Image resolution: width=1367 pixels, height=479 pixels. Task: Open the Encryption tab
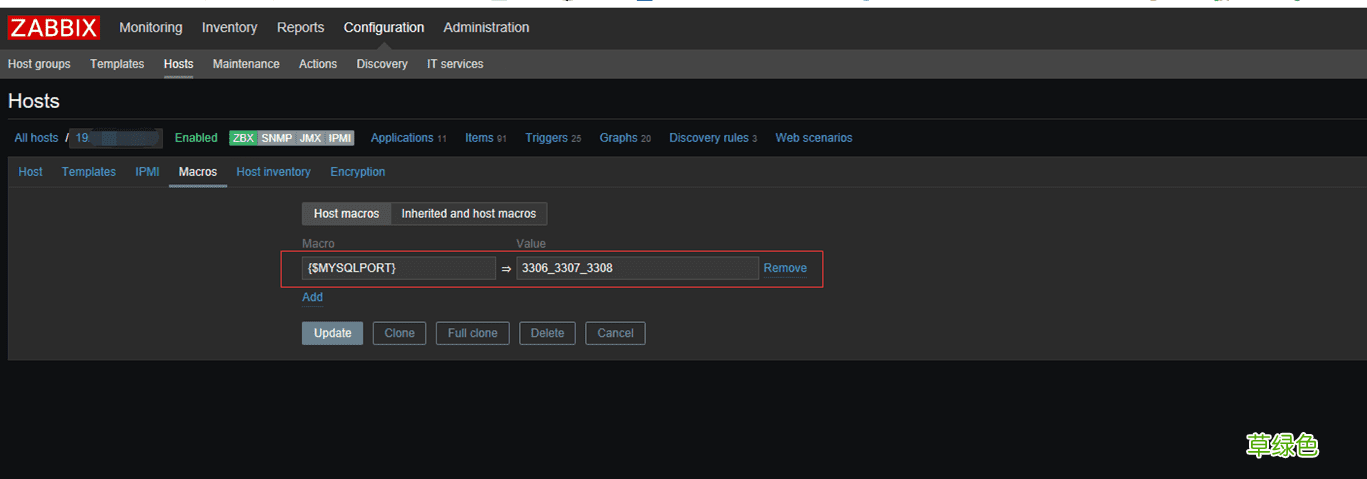coord(357,172)
